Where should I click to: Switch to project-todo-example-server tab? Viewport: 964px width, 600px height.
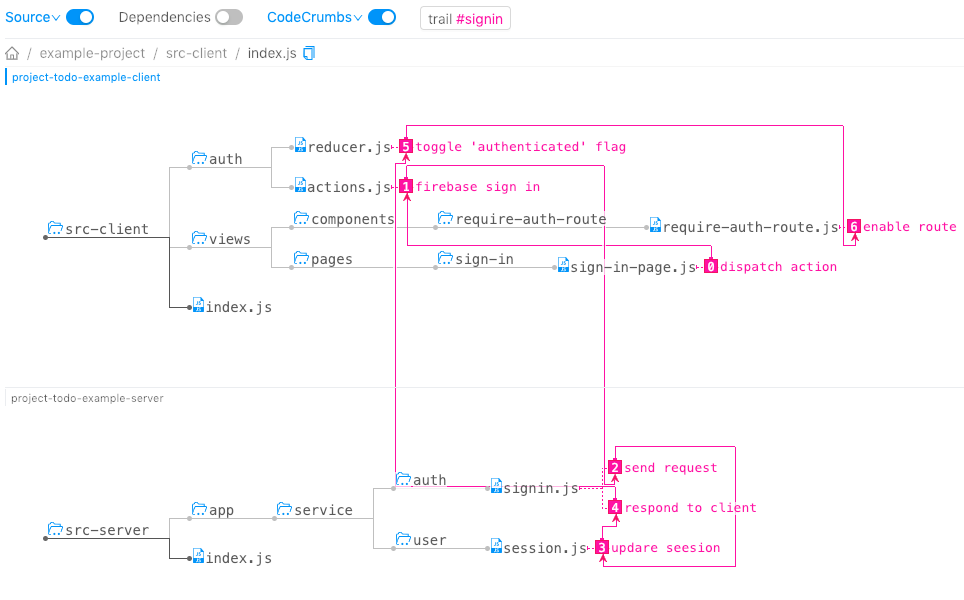87,398
